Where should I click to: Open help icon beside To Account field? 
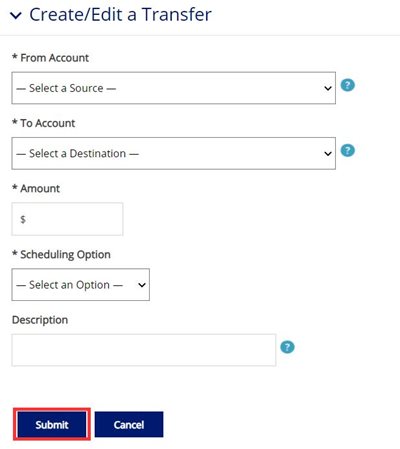[x=348, y=151]
